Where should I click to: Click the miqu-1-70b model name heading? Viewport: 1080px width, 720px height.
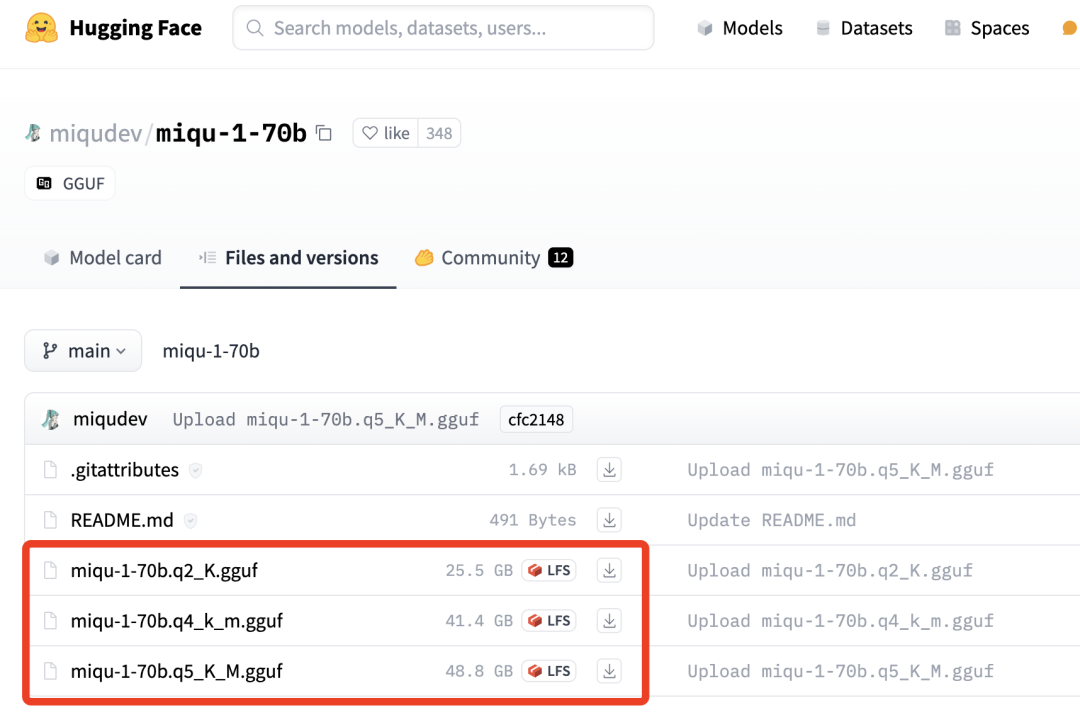pos(231,133)
